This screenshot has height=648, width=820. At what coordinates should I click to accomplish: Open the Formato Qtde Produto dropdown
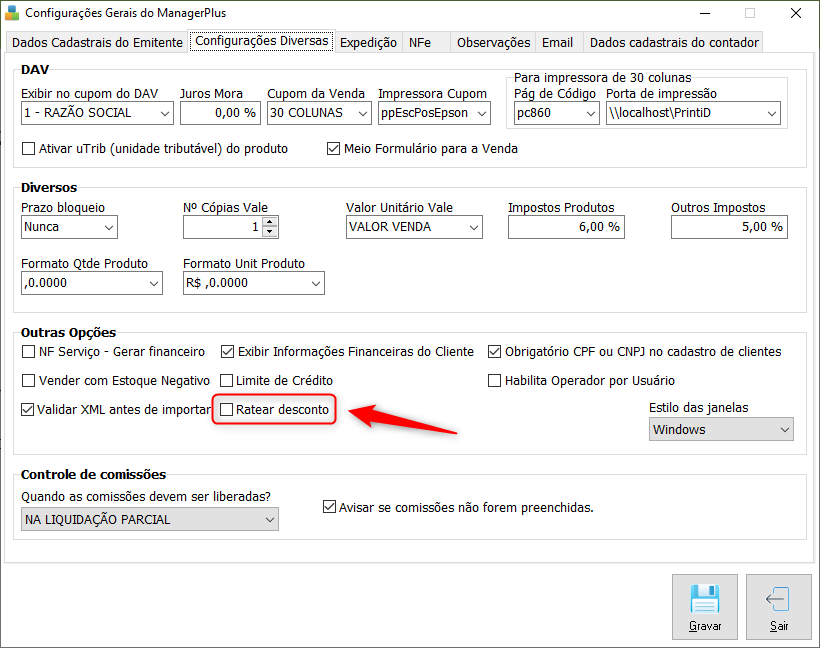[x=92, y=283]
